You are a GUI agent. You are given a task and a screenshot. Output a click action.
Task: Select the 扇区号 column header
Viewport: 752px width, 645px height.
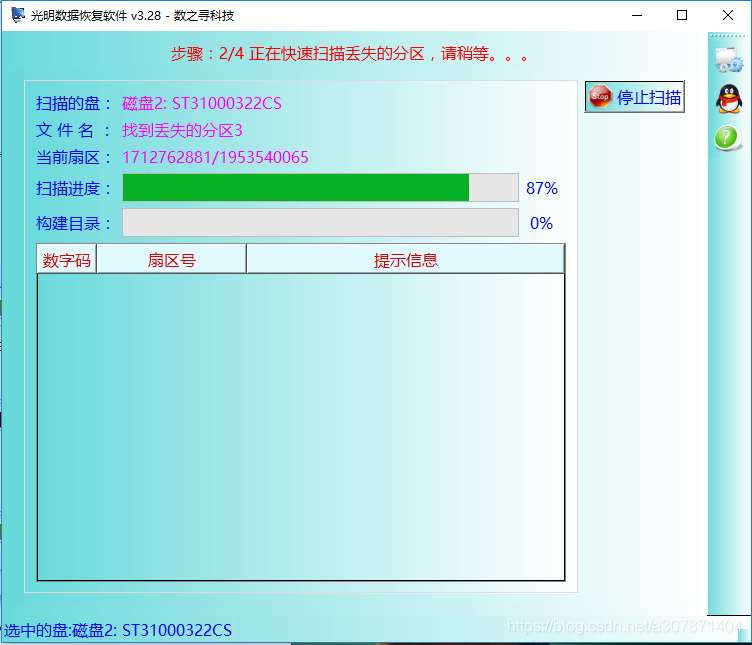pos(171,259)
